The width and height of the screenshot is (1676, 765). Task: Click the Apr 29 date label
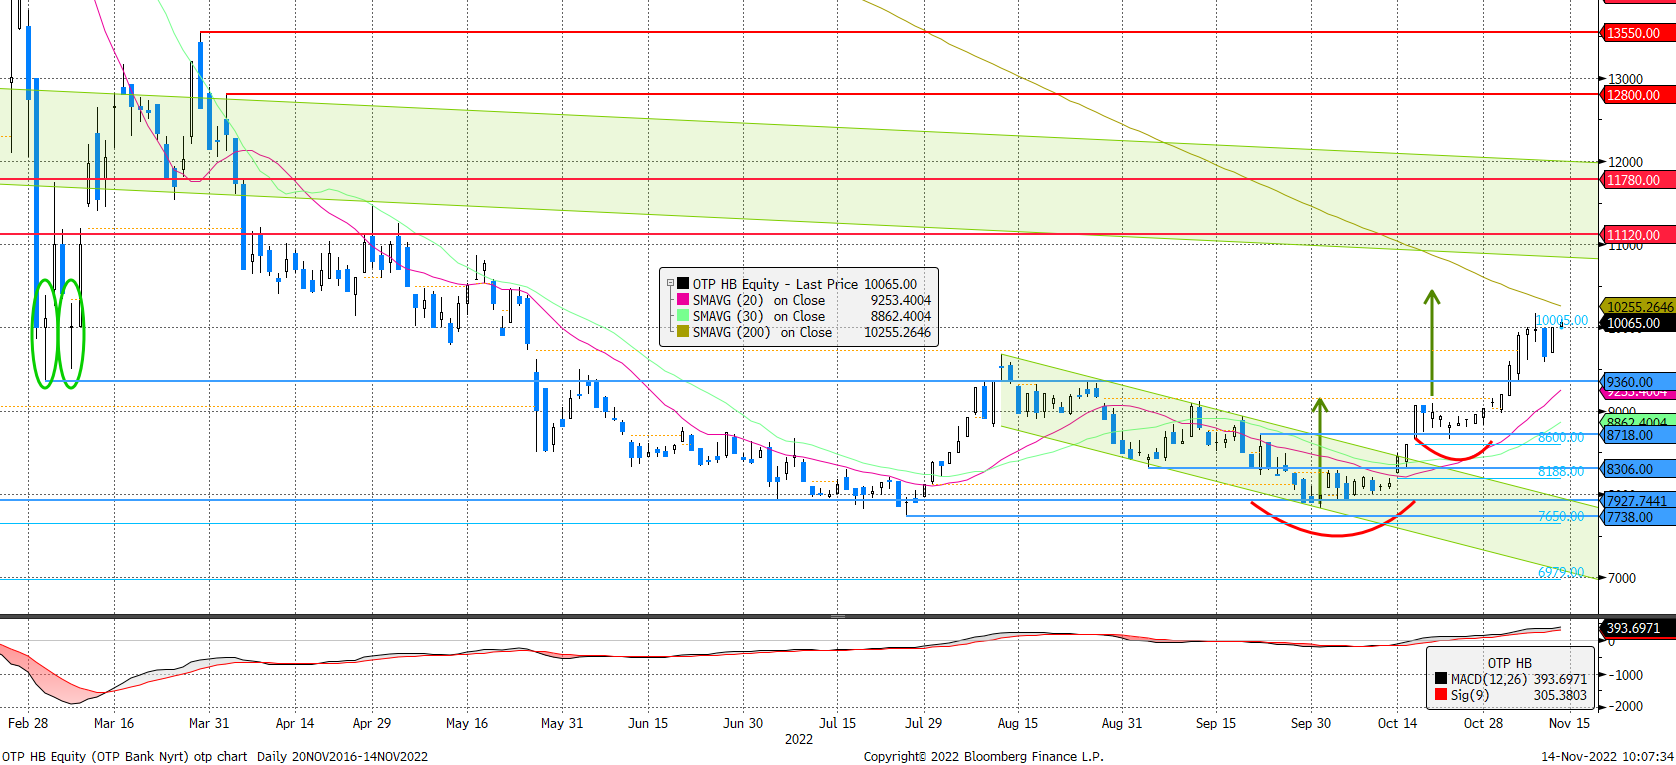[x=372, y=723]
